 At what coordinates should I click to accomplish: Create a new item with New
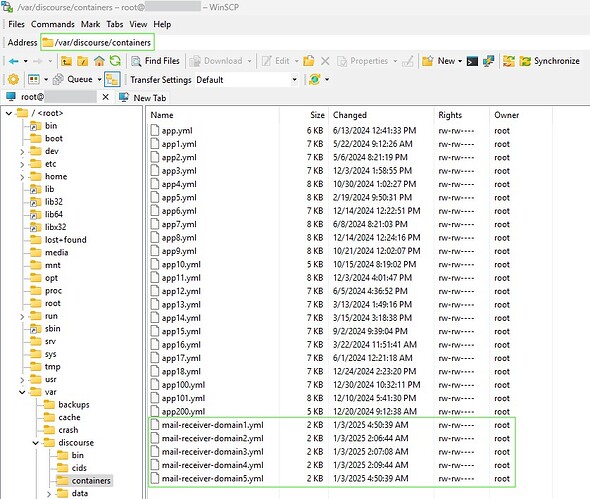439,61
